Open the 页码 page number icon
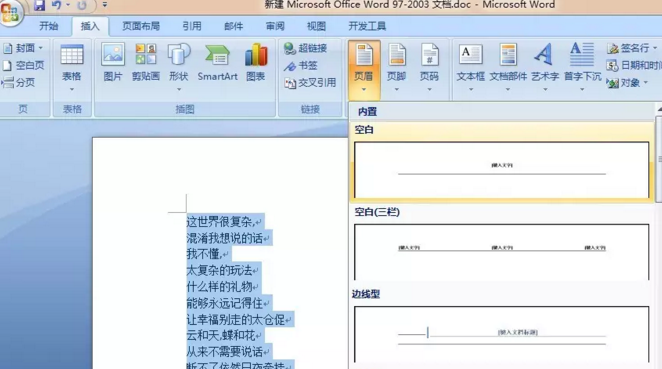The image size is (662, 369). (429, 55)
